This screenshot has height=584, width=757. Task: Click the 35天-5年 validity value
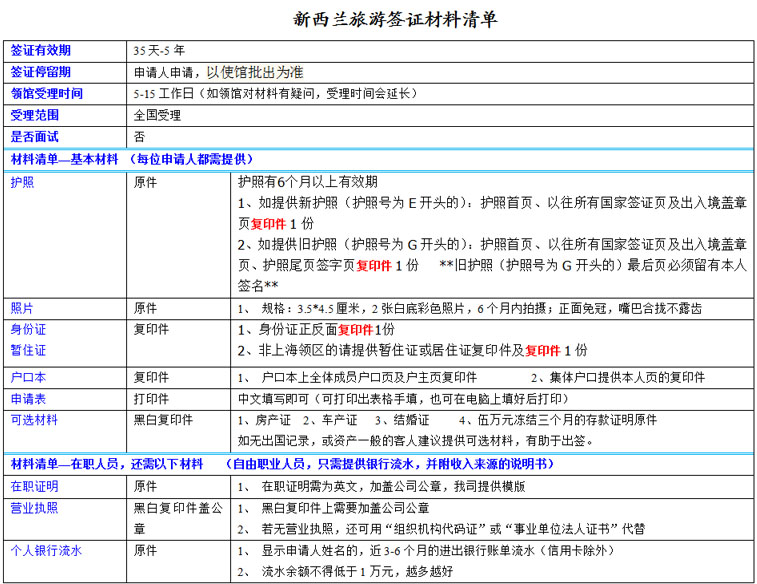pyautogui.click(x=159, y=50)
